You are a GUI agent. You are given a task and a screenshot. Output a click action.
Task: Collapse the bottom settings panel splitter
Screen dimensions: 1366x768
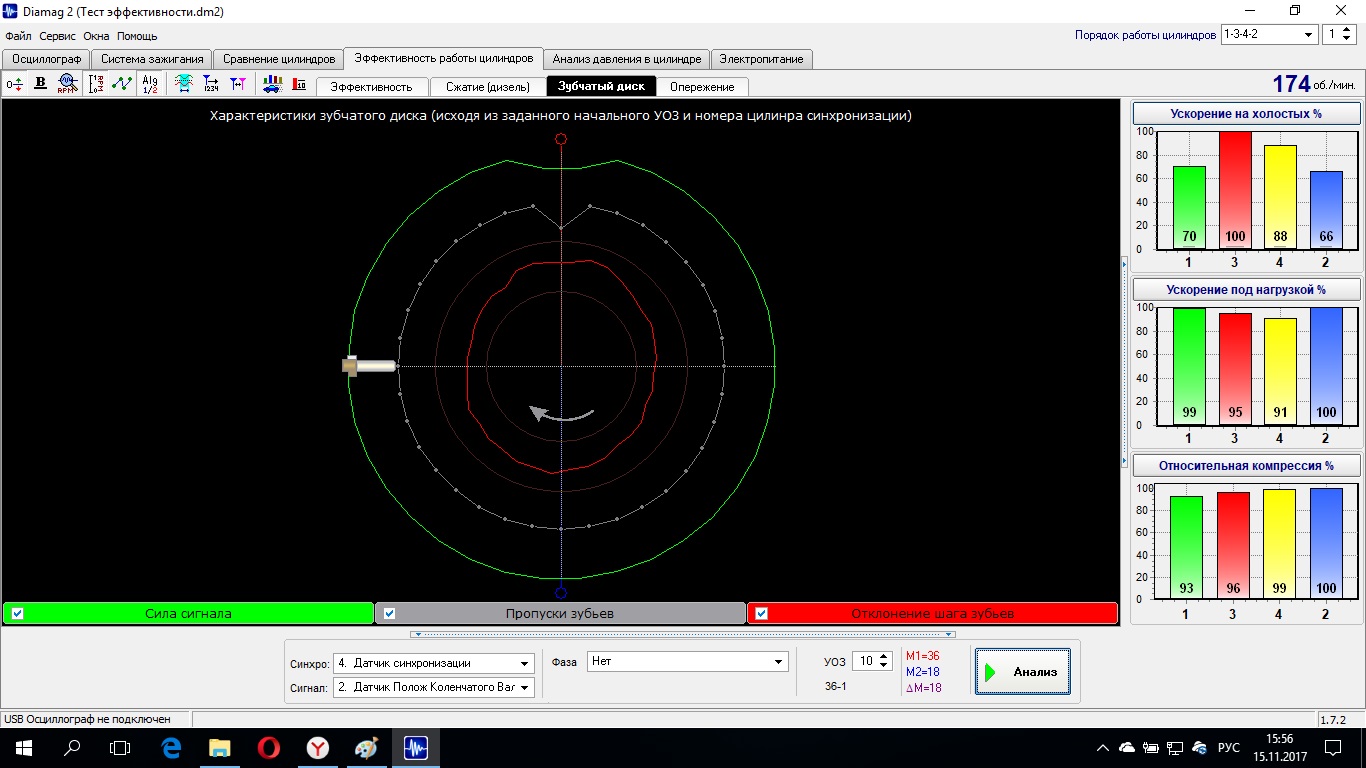683,634
